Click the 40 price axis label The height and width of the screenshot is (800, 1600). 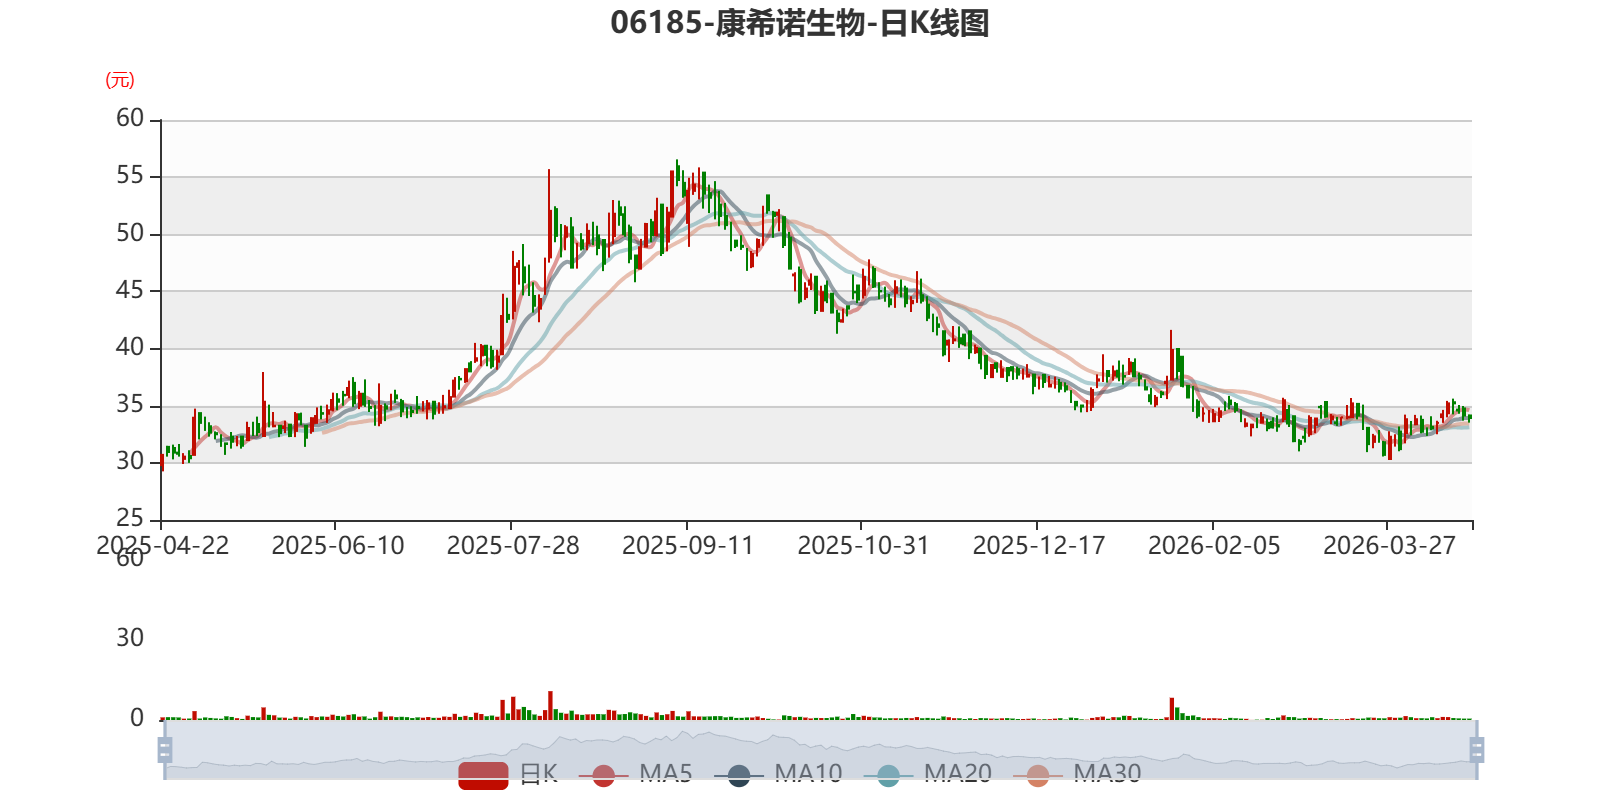(x=130, y=347)
